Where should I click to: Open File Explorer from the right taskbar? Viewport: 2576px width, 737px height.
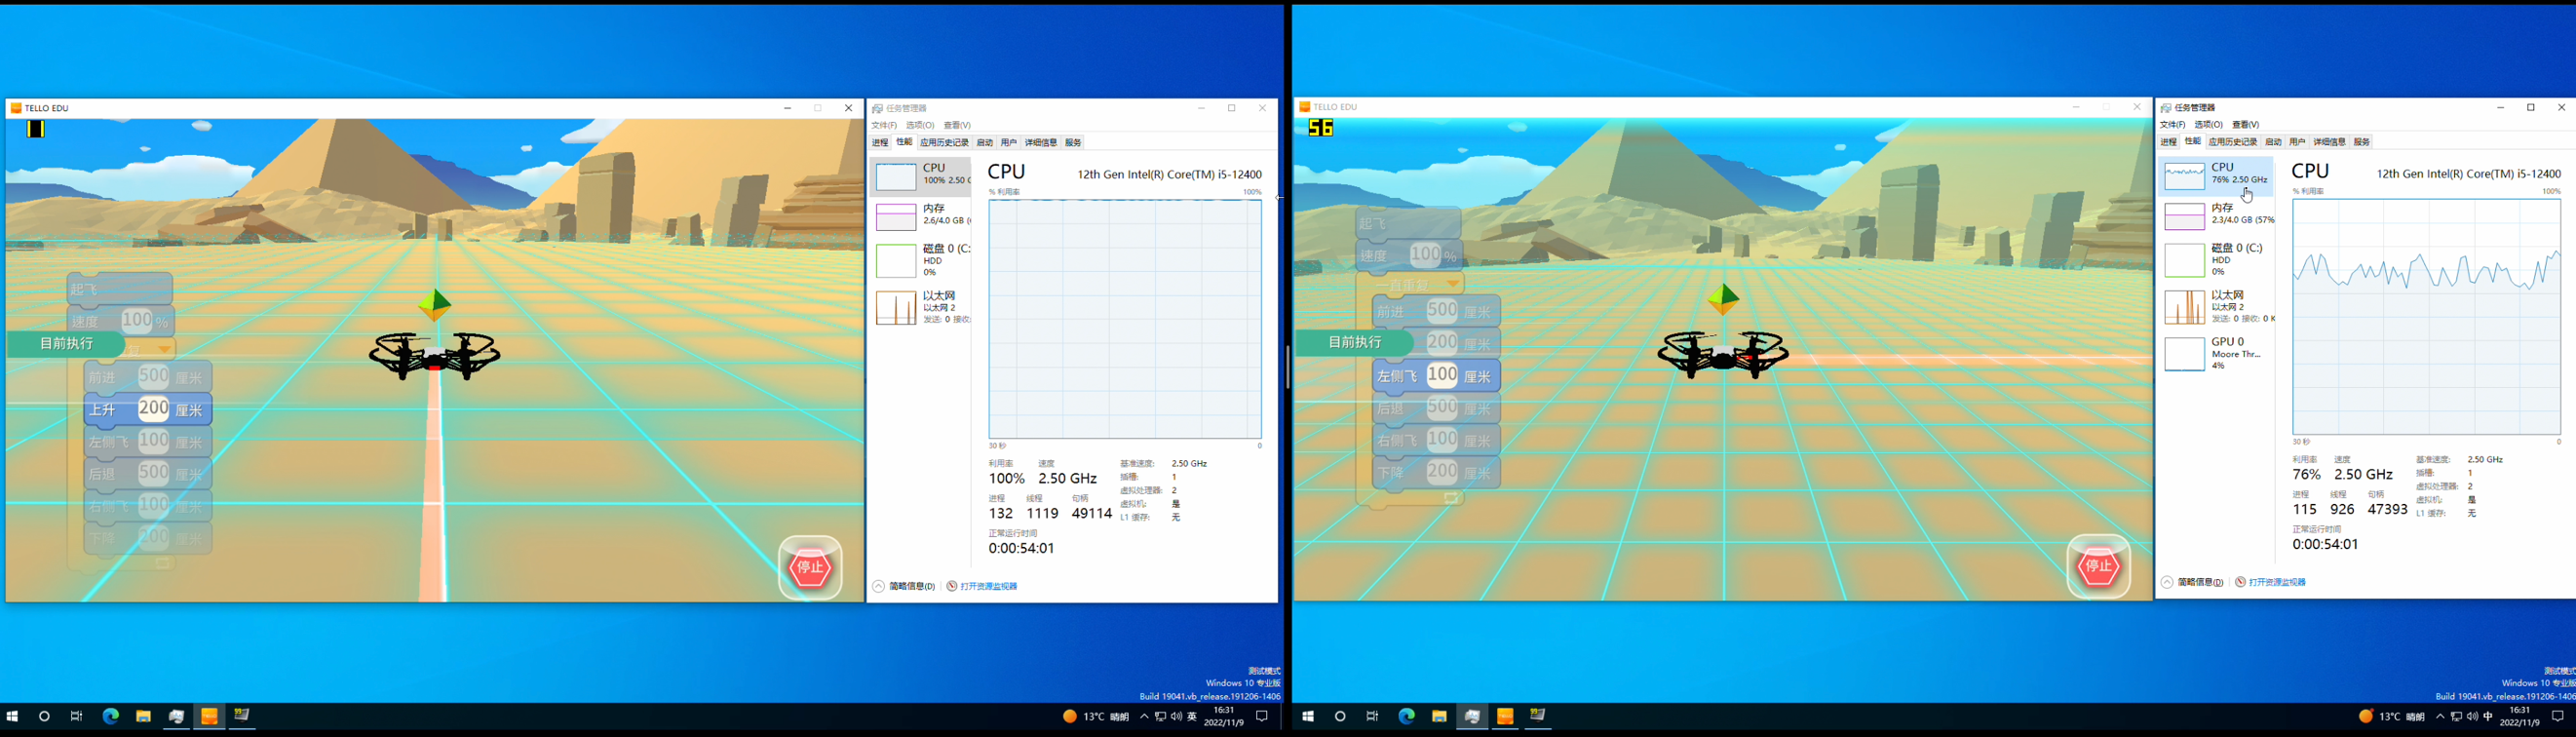1439,716
